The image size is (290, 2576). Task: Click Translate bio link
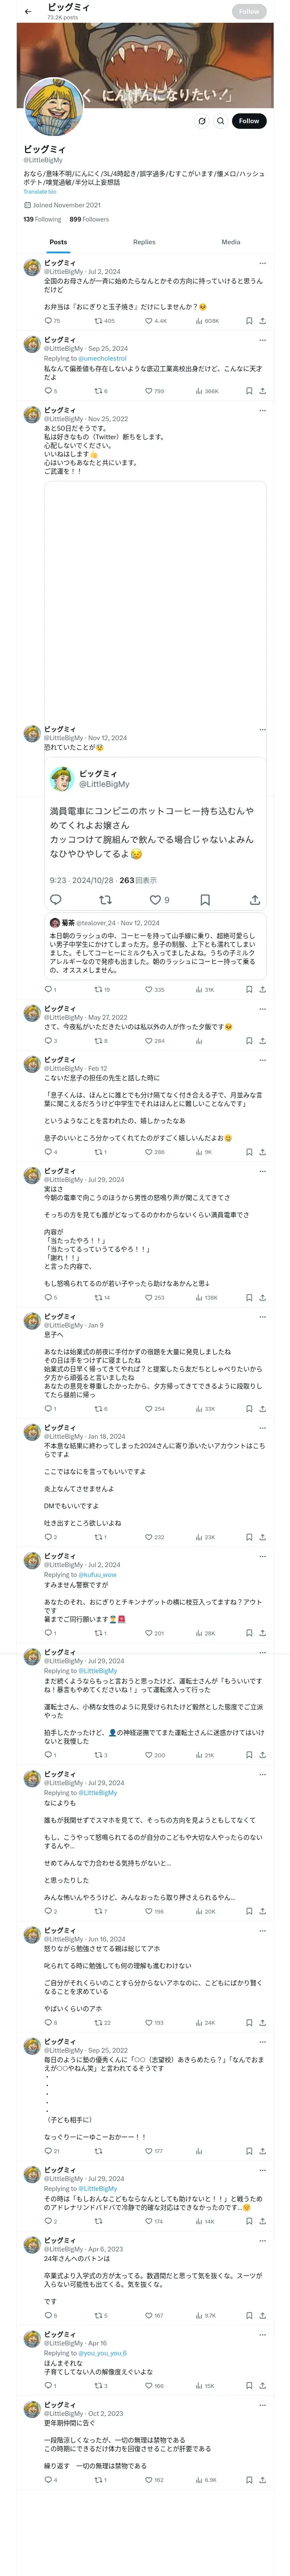click(40, 192)
